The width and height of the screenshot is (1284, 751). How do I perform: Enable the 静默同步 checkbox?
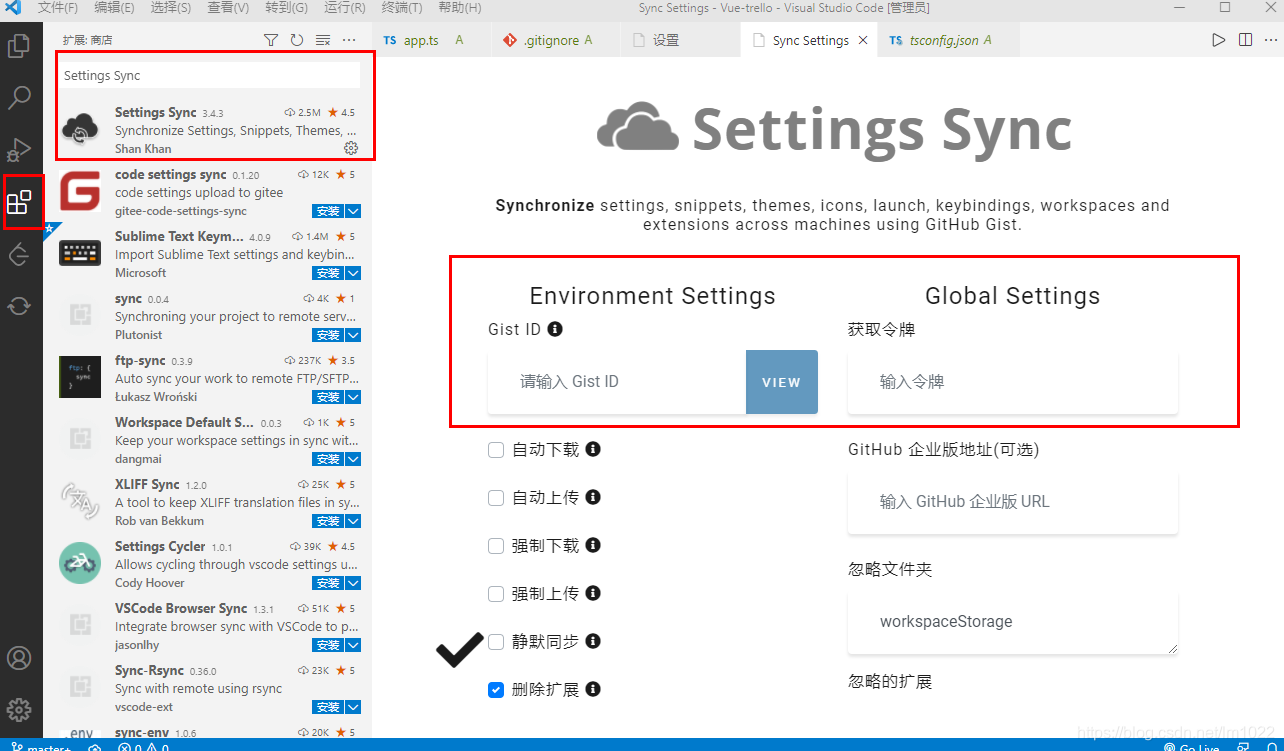(496, 642)
